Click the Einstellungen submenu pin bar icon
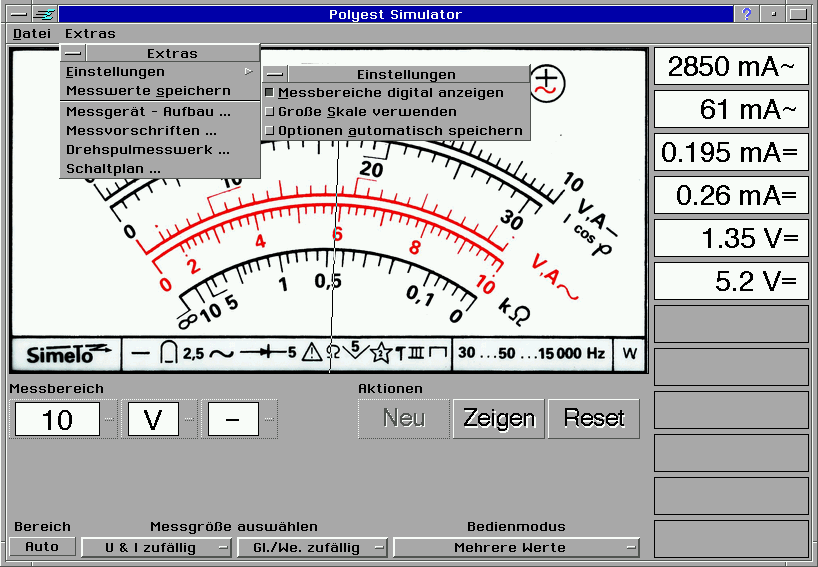 (x=275, y=74)
